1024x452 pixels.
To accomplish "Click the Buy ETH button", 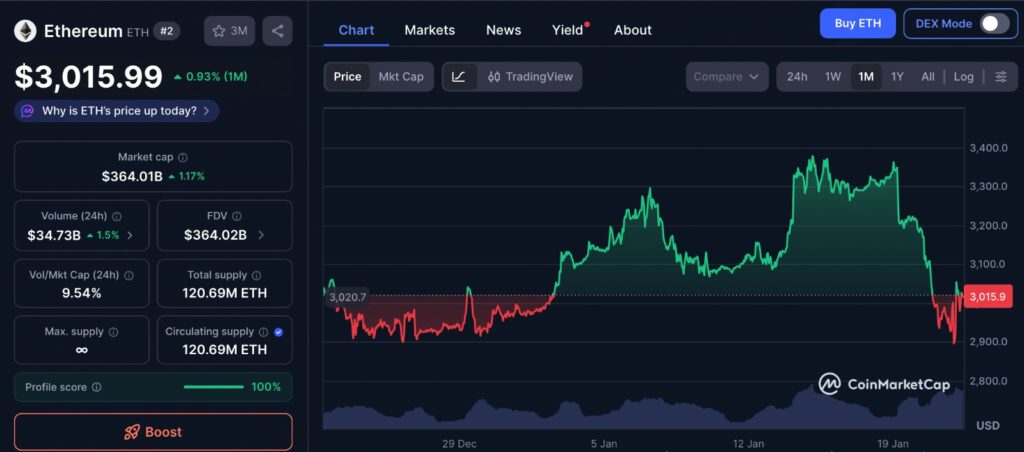I will (857, 24).
